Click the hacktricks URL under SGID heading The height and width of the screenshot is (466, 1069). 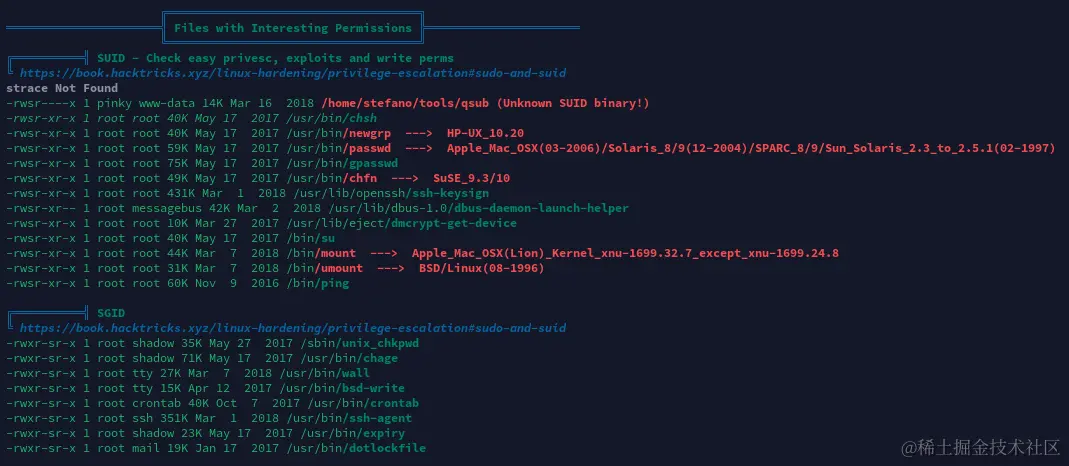pyautogui.click(x=292, y=328)
